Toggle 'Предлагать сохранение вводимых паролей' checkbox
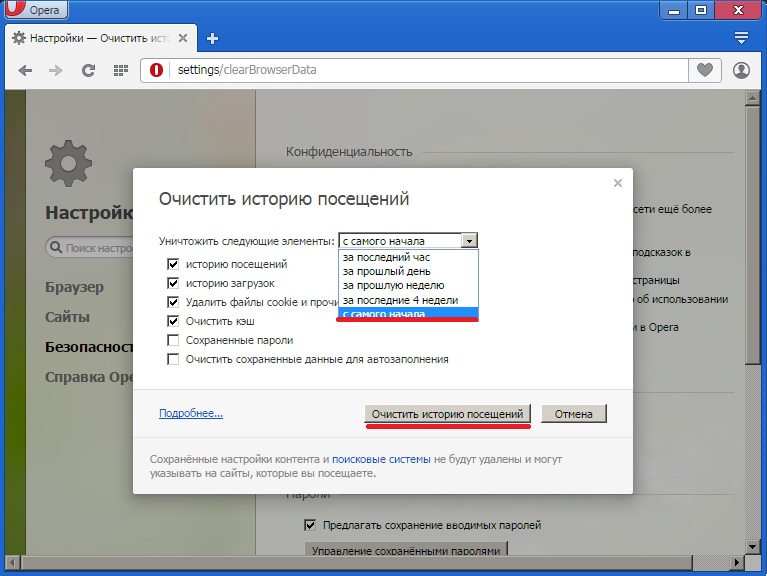 coord(310,525)
